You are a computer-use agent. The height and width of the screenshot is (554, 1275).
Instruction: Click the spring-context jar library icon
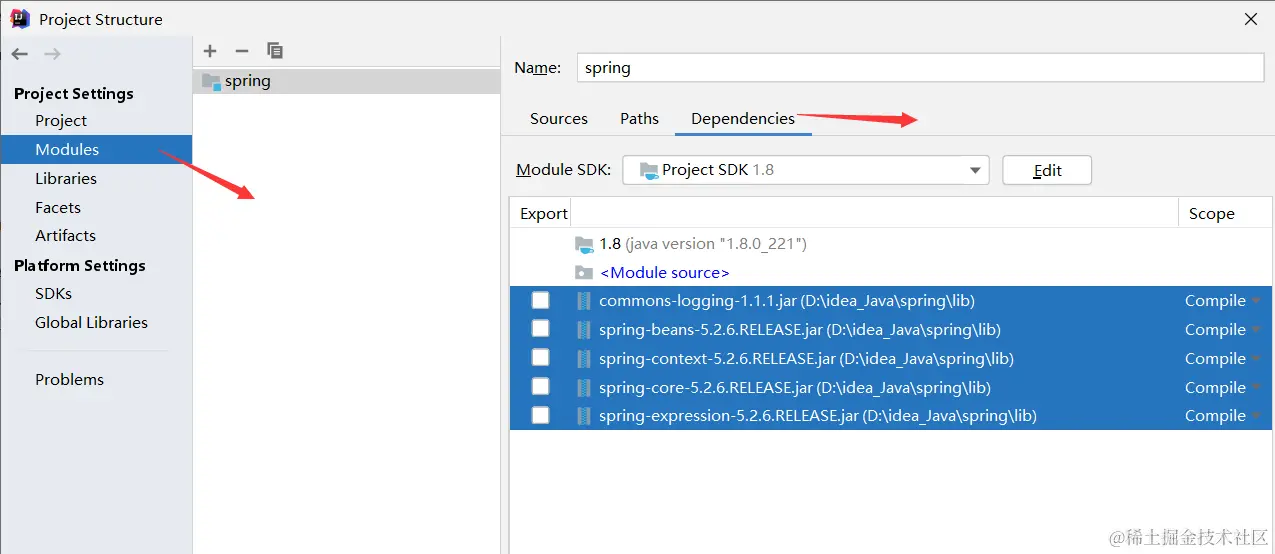584,358
